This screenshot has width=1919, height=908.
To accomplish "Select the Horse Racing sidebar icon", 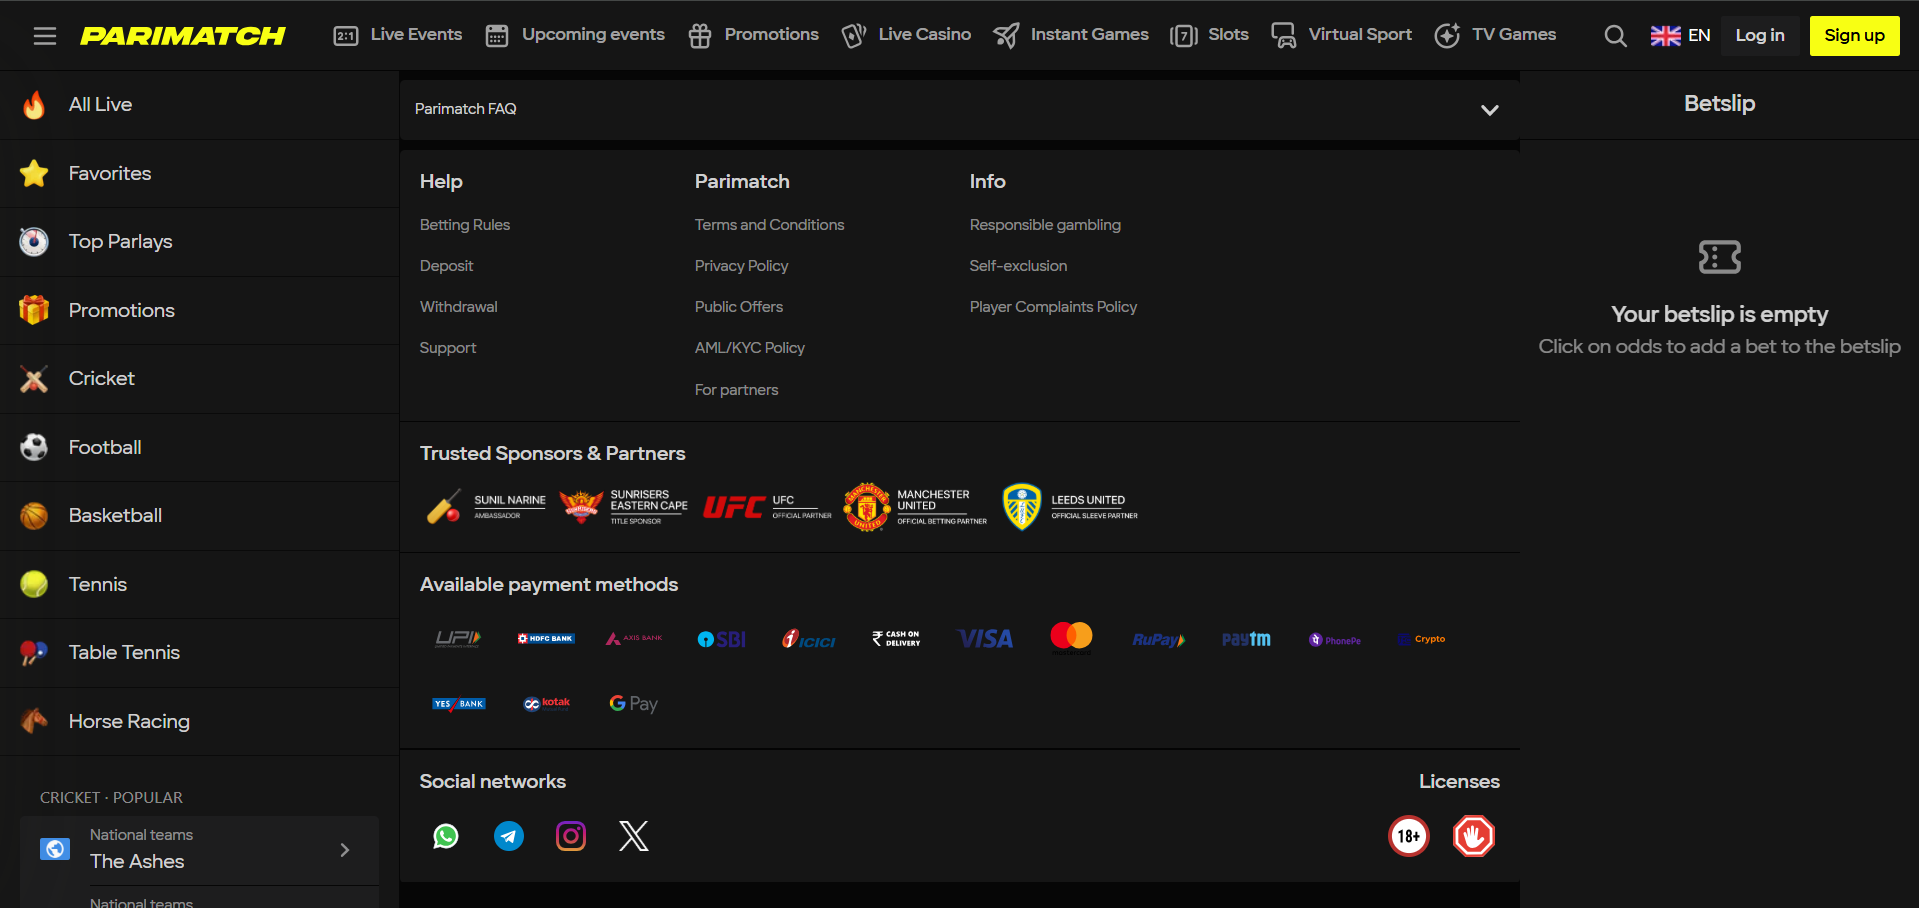I will coord(33,721).
